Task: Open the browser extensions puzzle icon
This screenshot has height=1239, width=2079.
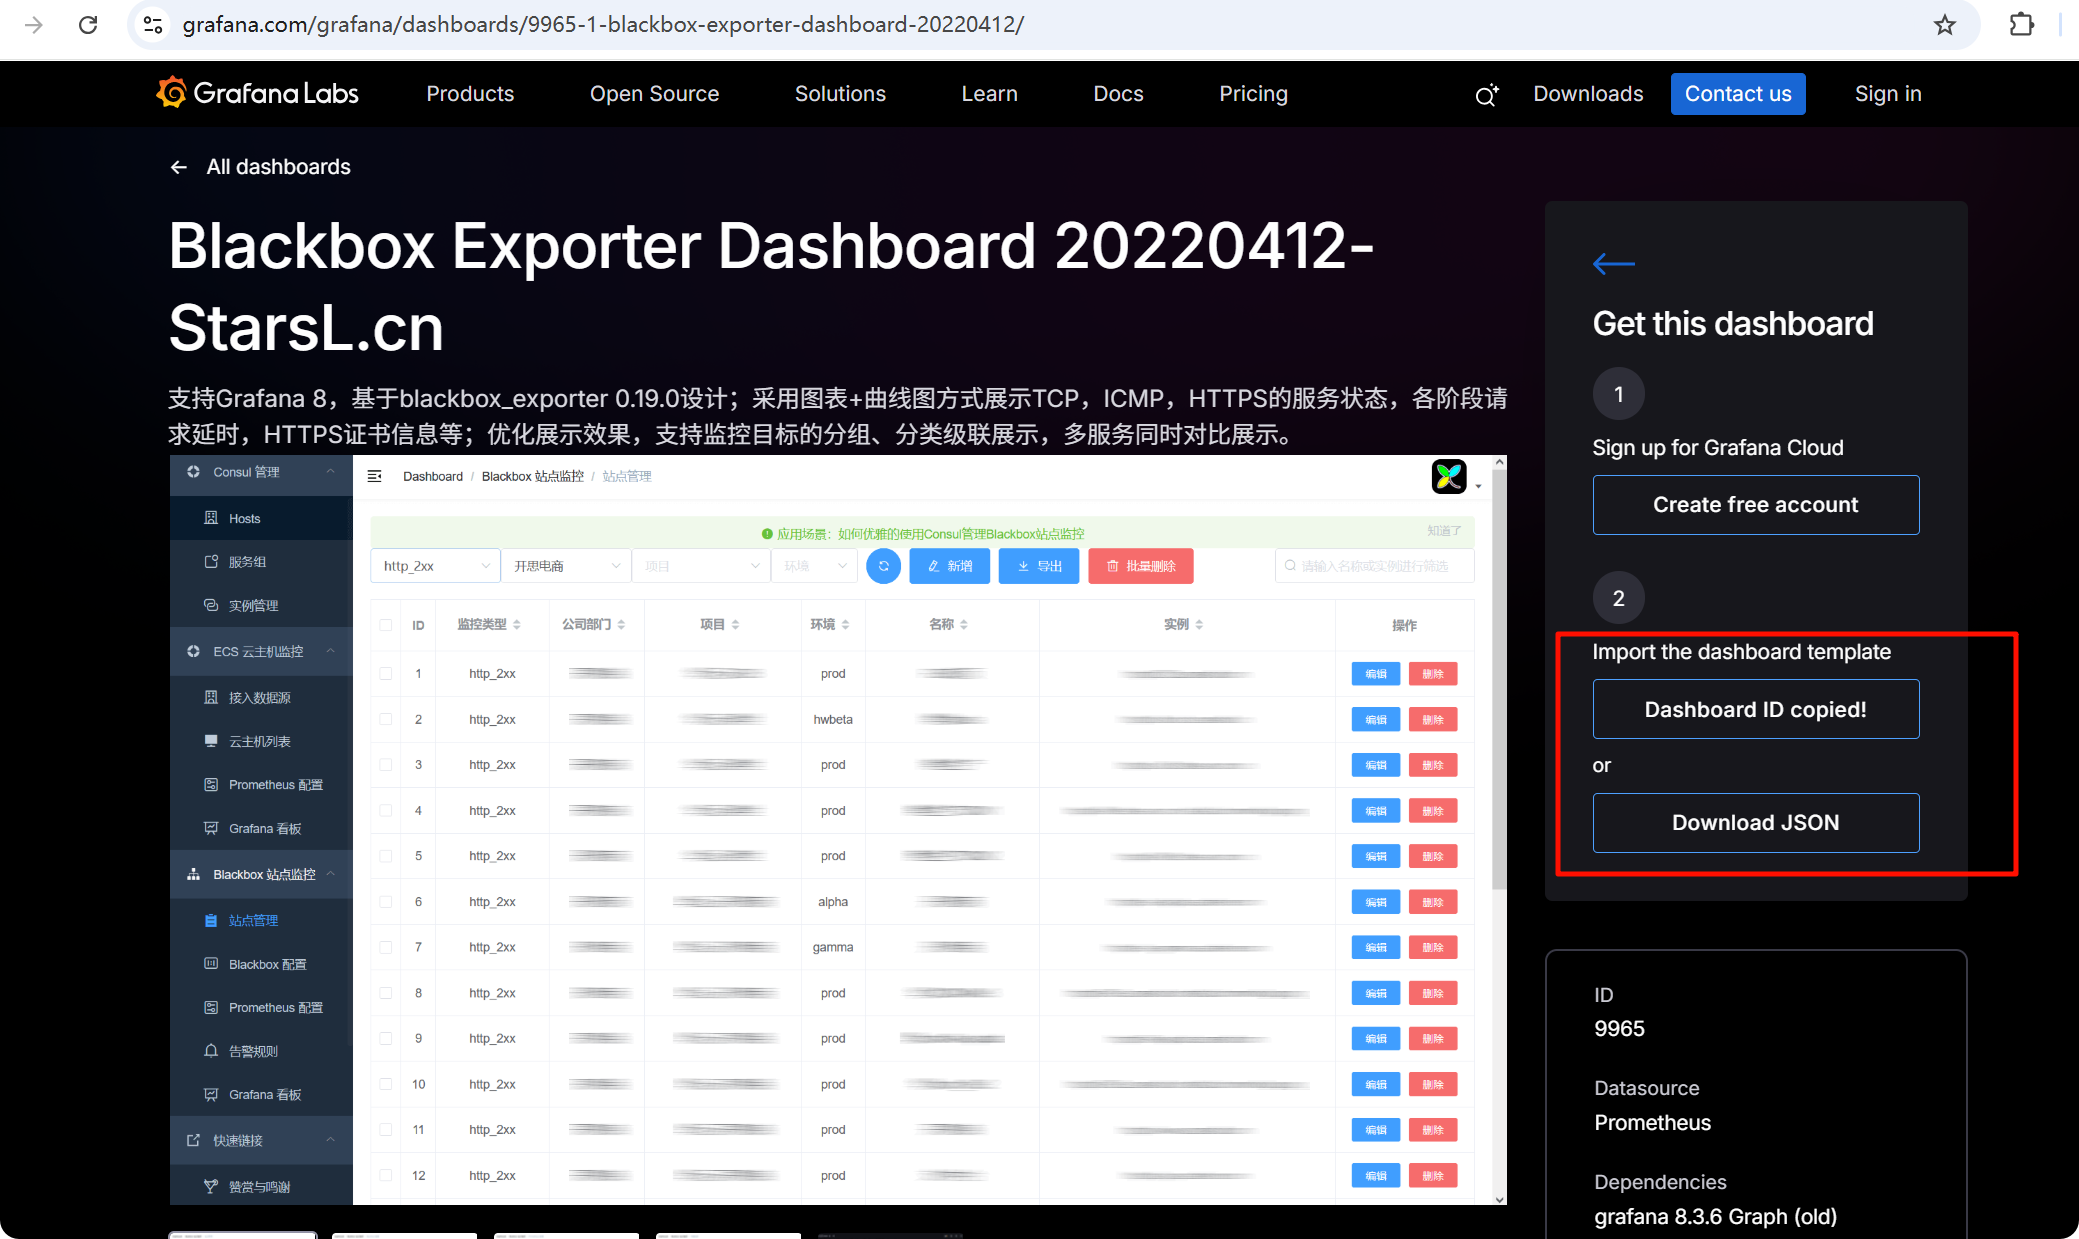Action: (2021, 25)
